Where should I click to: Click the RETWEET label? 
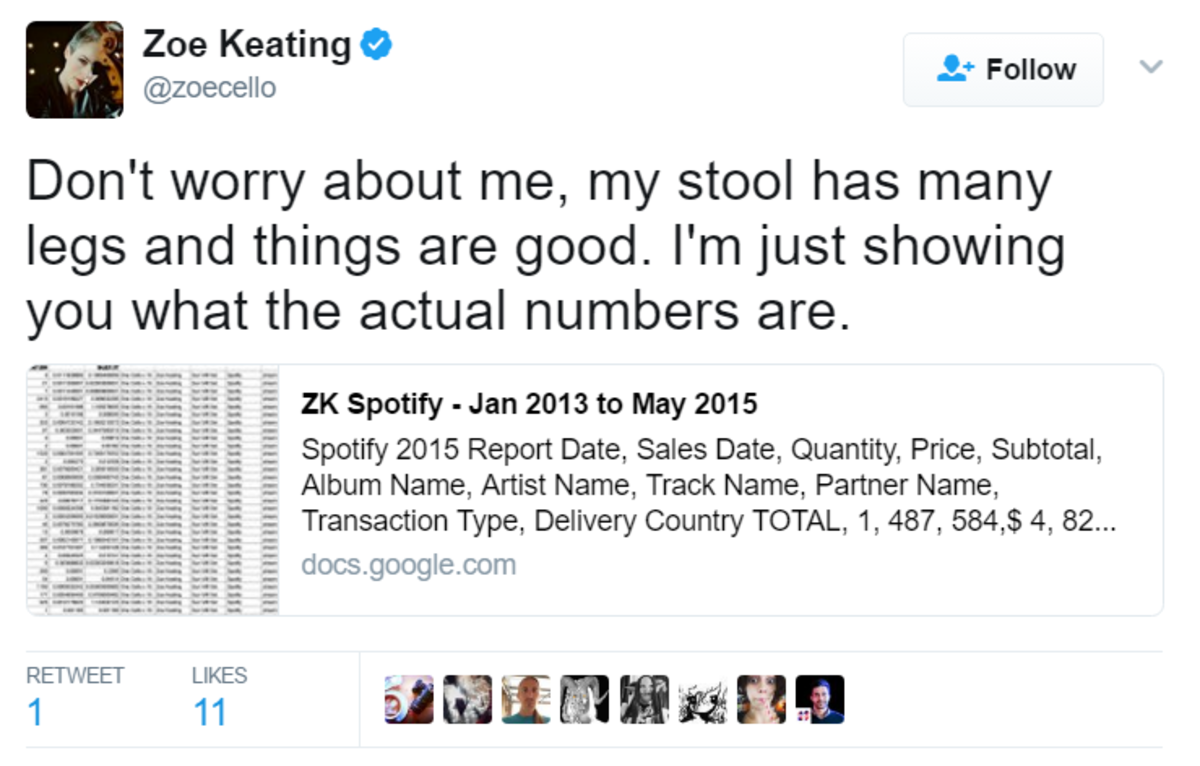(74, 675)
